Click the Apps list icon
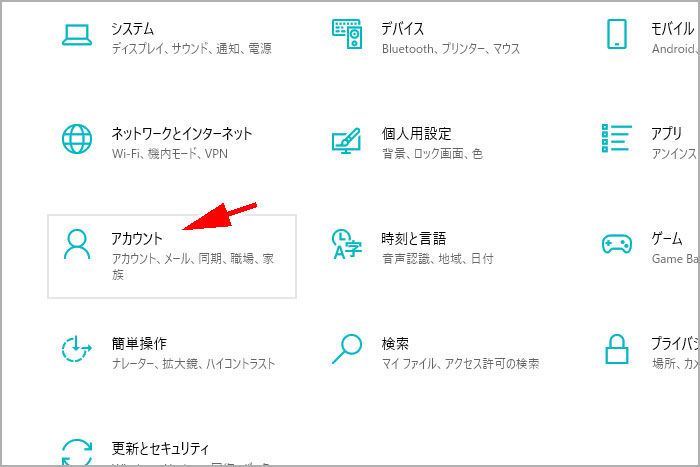The image size is (700, 467). tap(616, 141)
